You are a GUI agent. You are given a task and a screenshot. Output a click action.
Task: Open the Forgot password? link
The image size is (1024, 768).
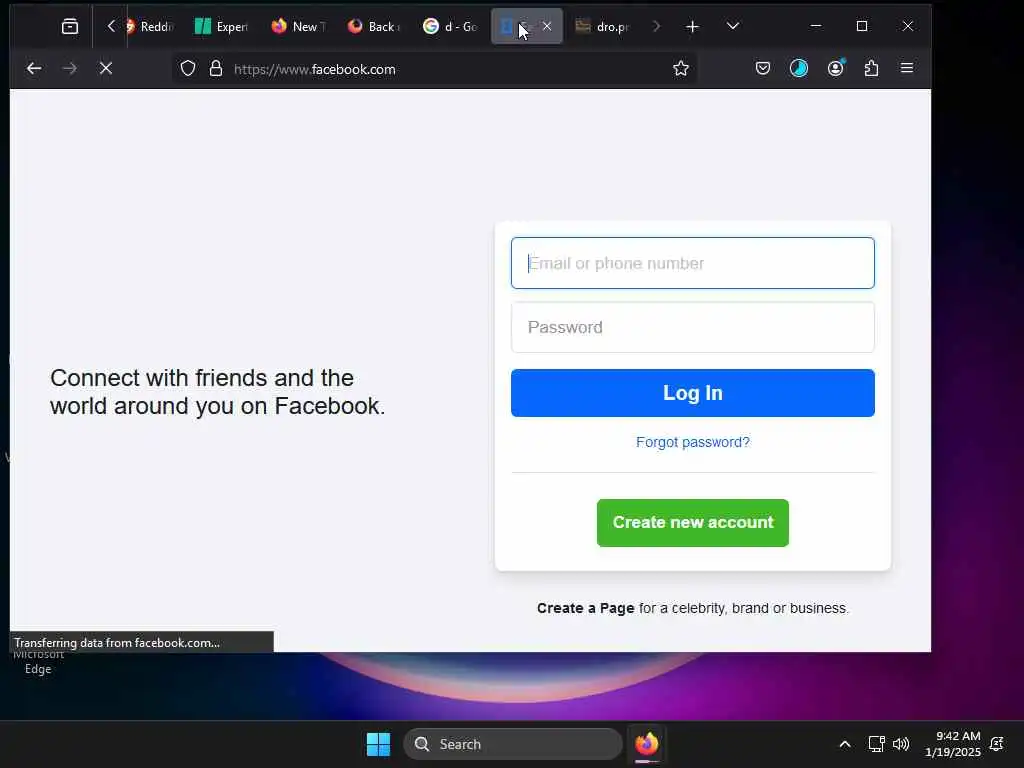(692, 442)
